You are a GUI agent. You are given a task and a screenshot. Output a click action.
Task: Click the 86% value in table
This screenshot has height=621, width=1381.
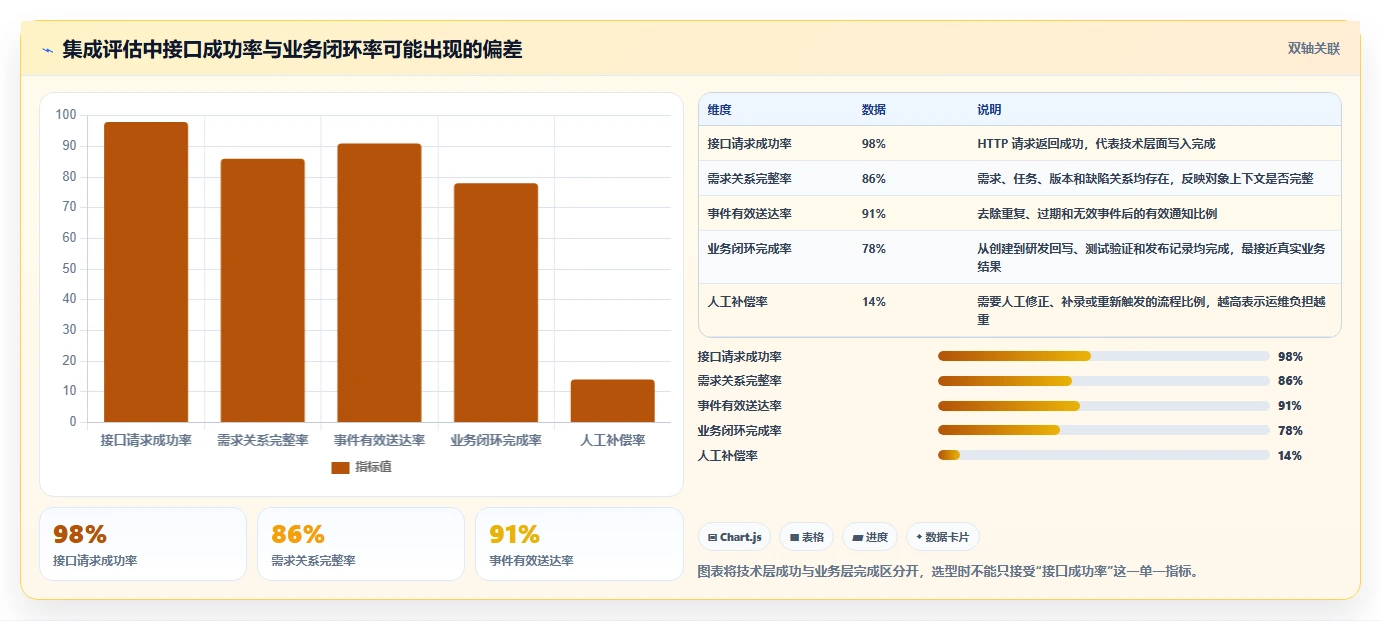point(873,179)
